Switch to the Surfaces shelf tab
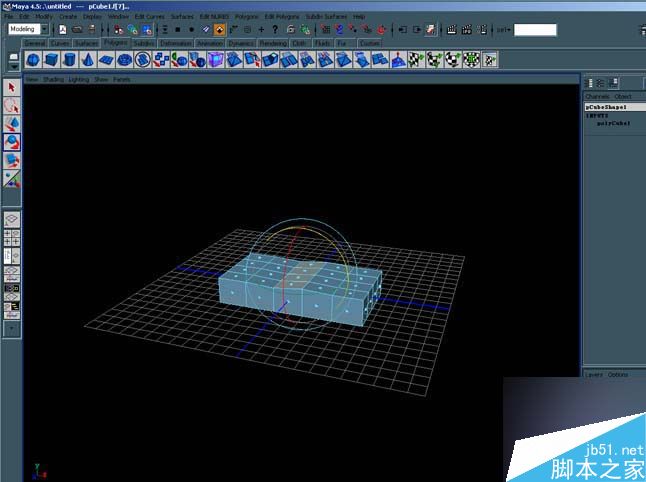Viewport: 646px width, 482px height. pyautogui.click(x=87, y=43)
